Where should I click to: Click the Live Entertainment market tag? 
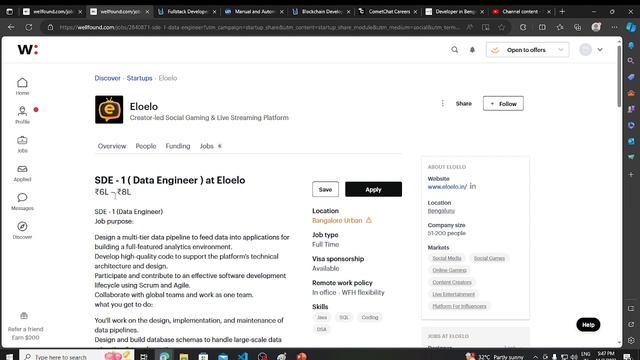453,294
